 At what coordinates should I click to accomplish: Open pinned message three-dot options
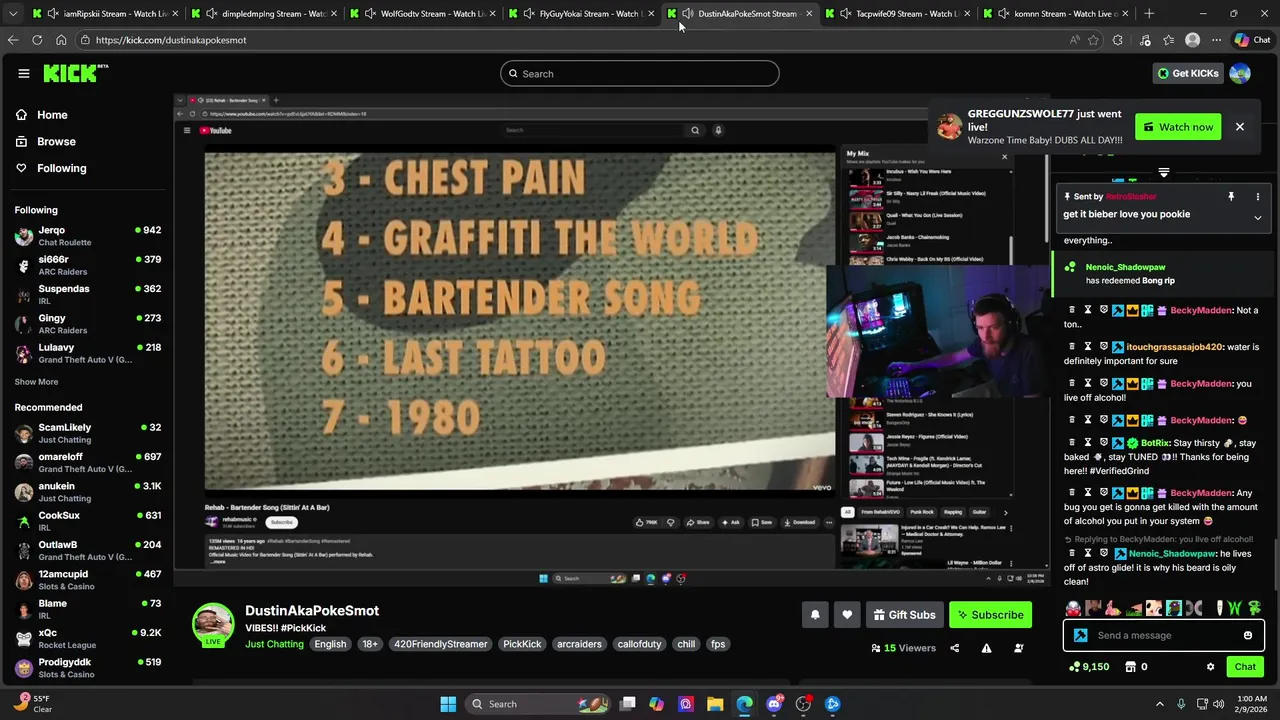(1257, 197)
